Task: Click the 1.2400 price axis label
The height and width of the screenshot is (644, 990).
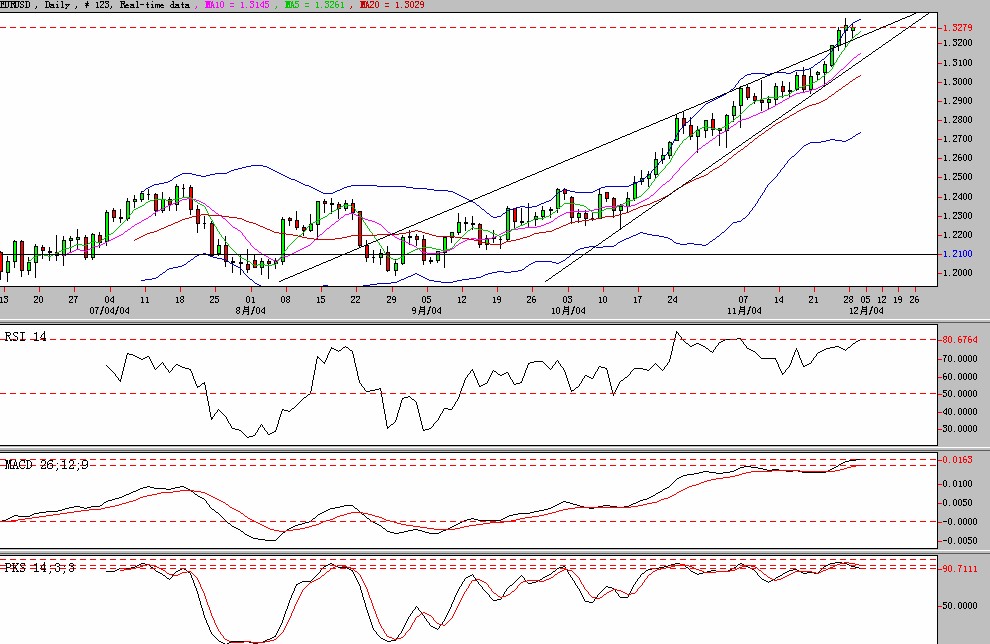Action: click(x=957, y=196)
